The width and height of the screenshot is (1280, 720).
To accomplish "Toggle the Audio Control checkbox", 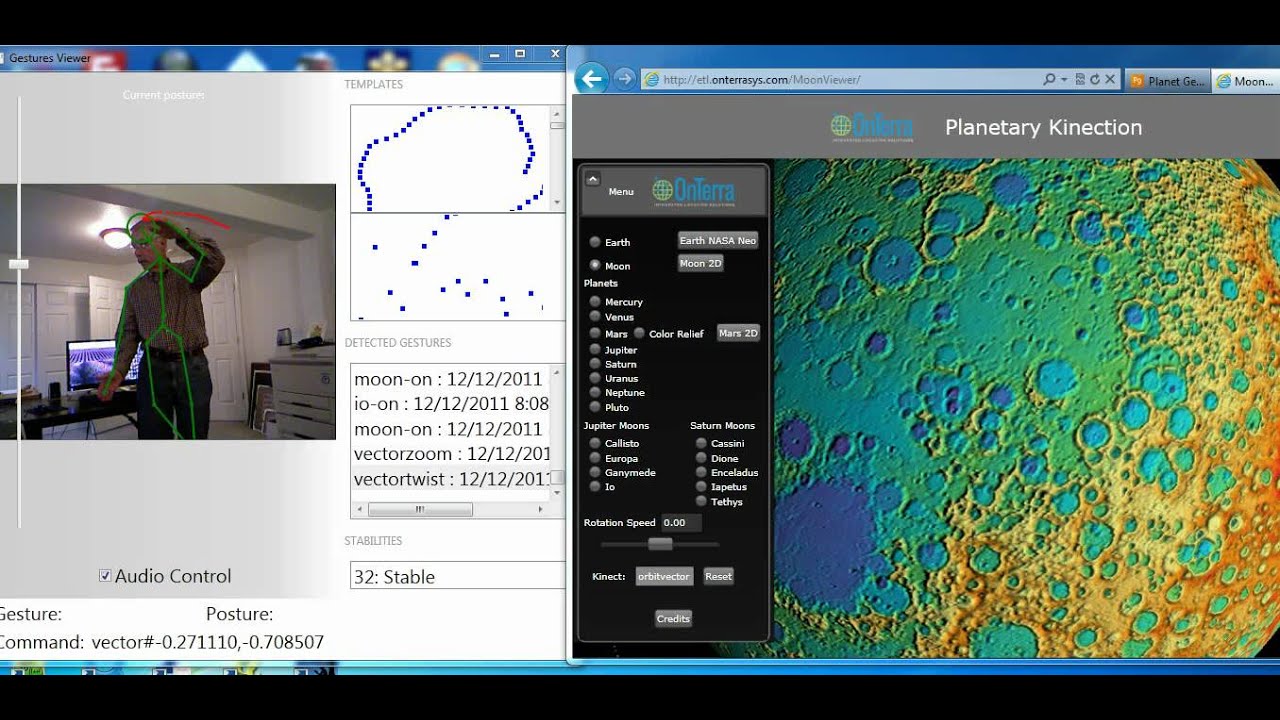I will (x=105, y=576).
